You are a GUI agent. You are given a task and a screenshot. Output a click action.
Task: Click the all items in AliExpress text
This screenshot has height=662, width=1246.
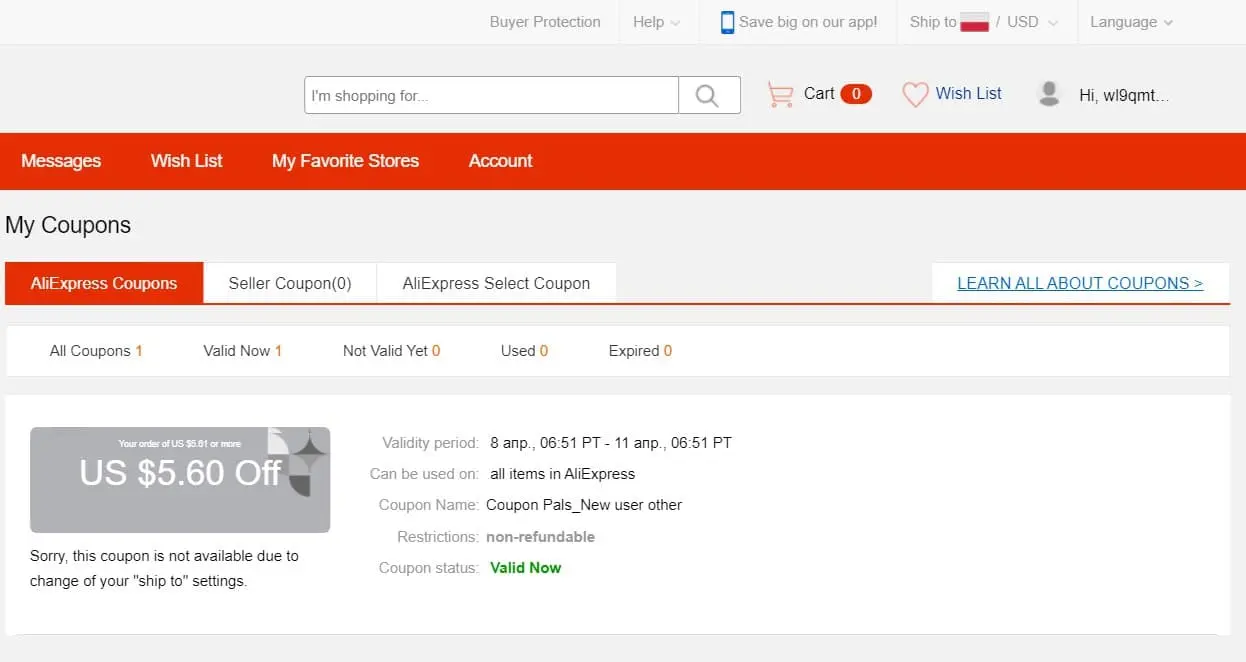point(563,474)
